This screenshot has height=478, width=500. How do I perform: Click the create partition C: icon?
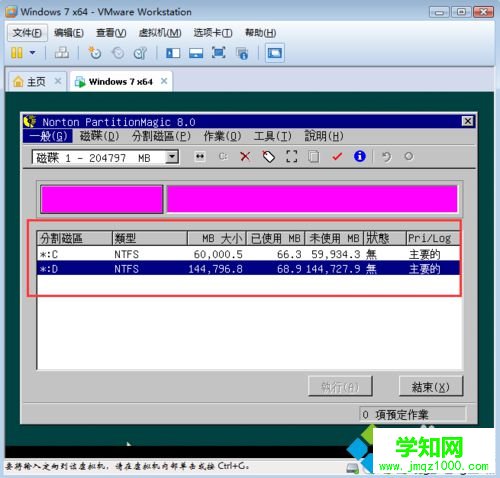click(223, 156)
